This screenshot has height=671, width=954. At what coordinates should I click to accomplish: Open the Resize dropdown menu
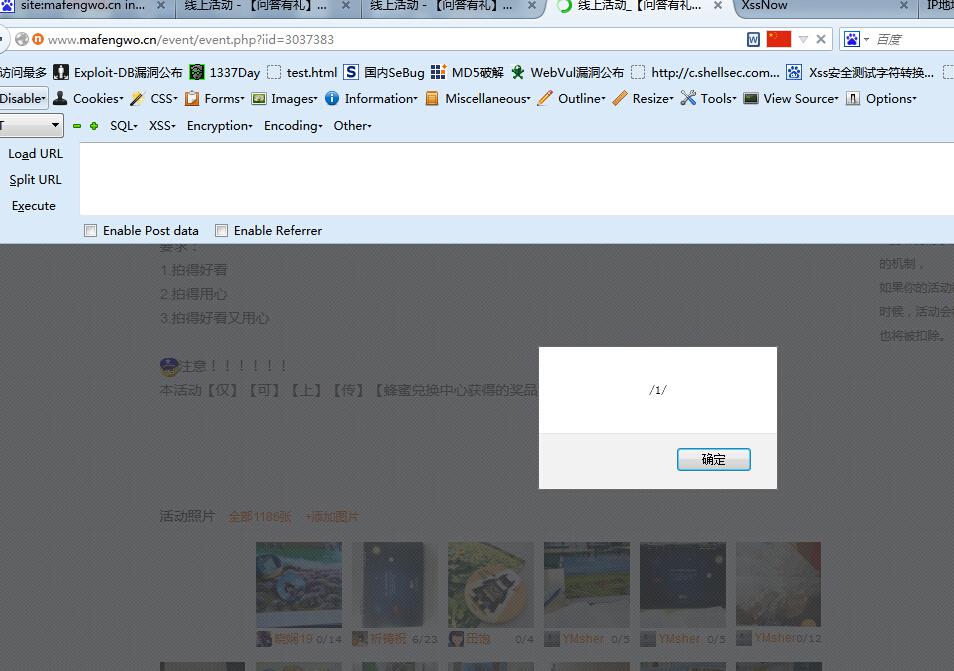click(653, 99)
